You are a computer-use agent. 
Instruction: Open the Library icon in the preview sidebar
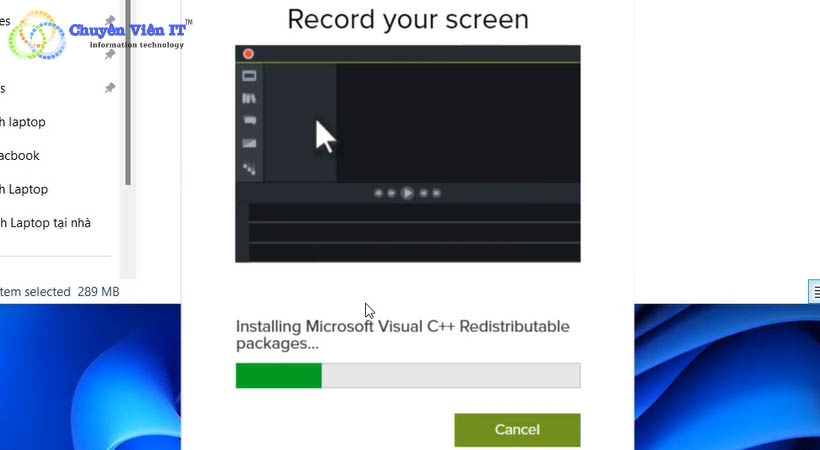(249, 98)
